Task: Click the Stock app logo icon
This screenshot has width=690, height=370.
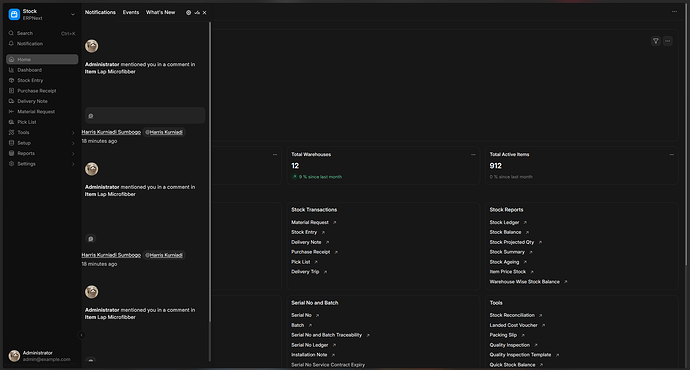Action: click(14, 15)
